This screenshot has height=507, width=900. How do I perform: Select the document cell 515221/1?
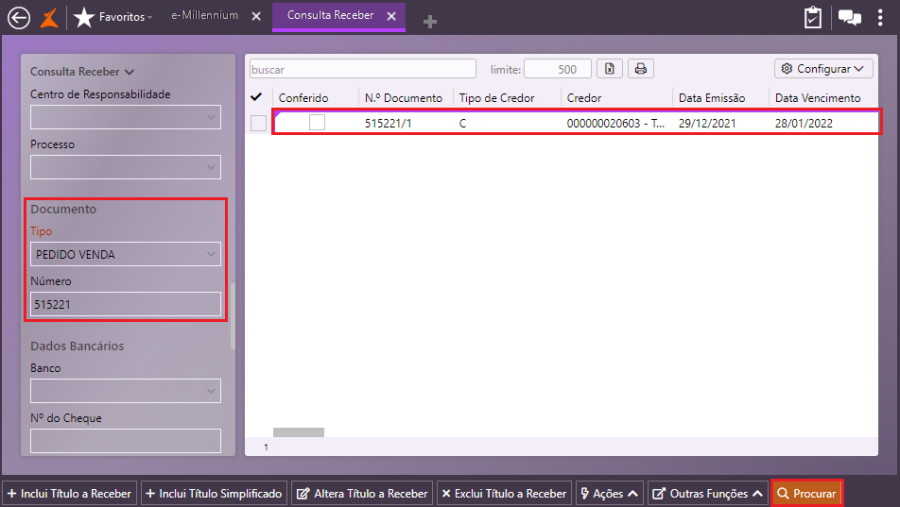click(388, 123)
